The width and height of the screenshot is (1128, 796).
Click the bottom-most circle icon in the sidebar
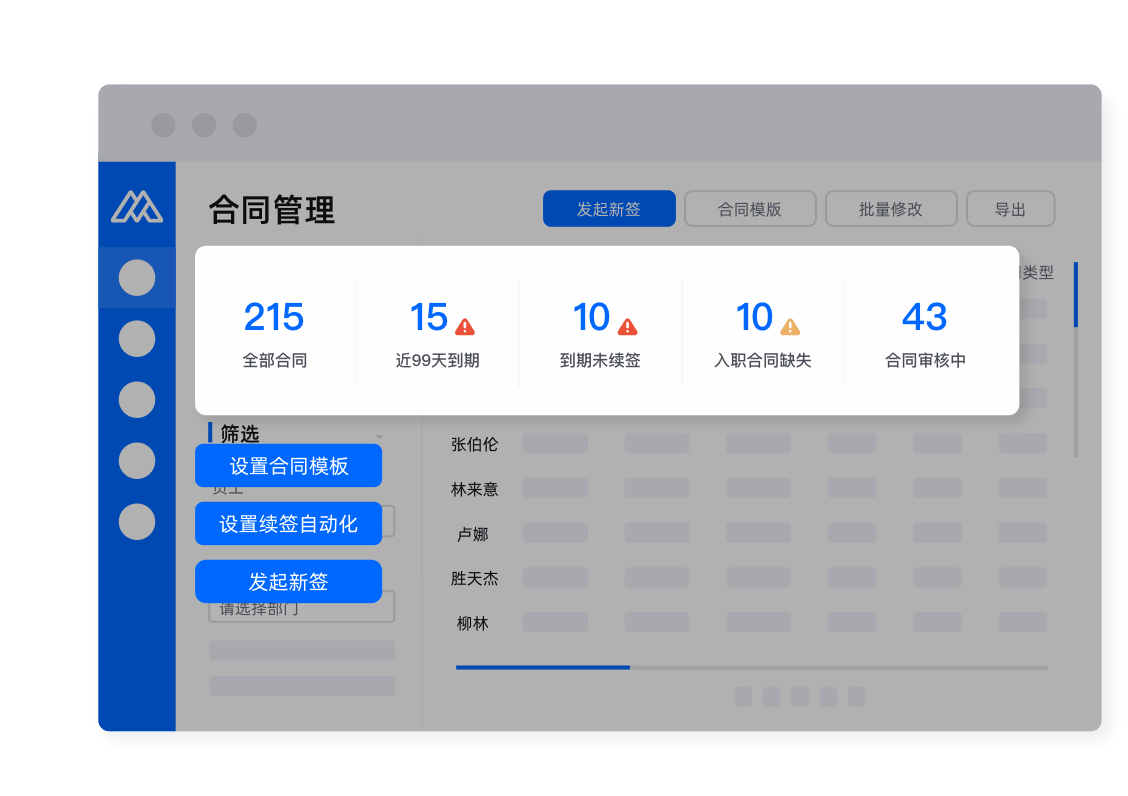point(137,521)
